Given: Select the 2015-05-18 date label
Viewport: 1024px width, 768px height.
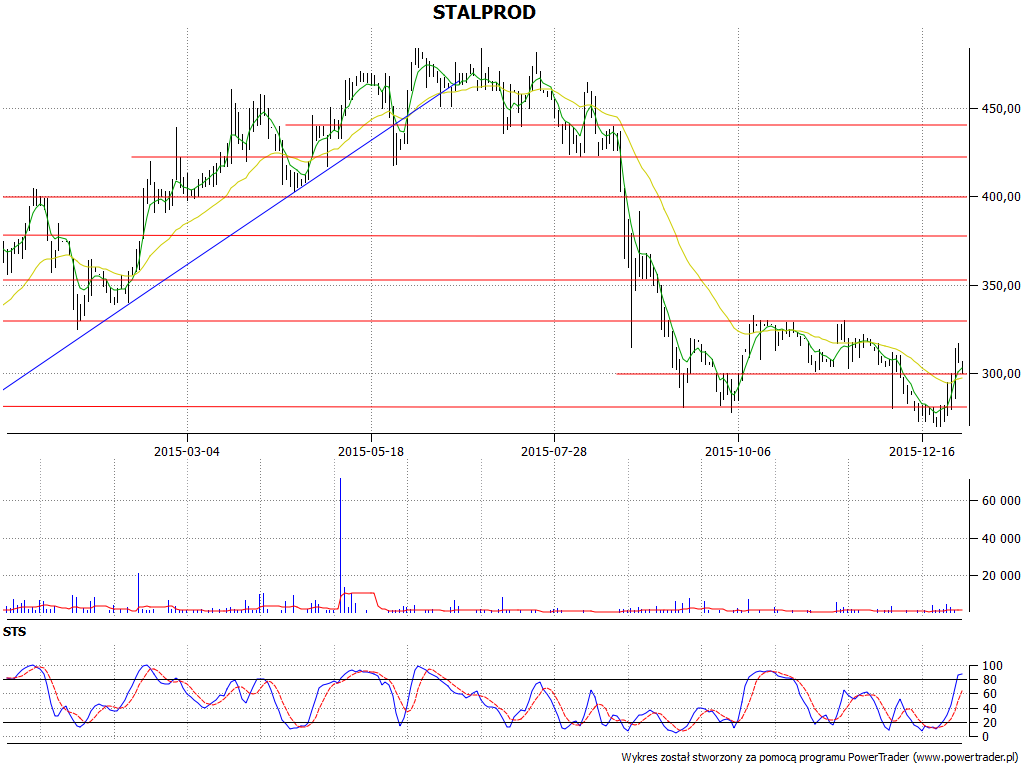Looking at the screenshot, I should 371,451.
